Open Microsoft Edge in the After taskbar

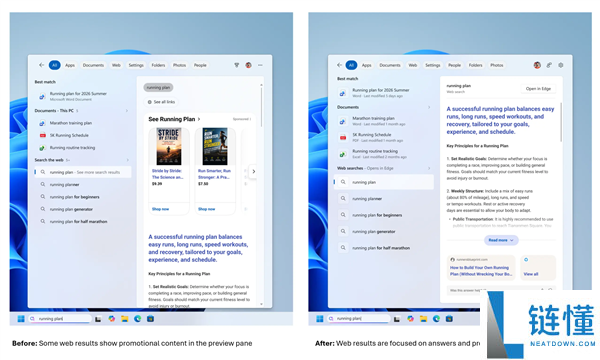coord(437,319)
